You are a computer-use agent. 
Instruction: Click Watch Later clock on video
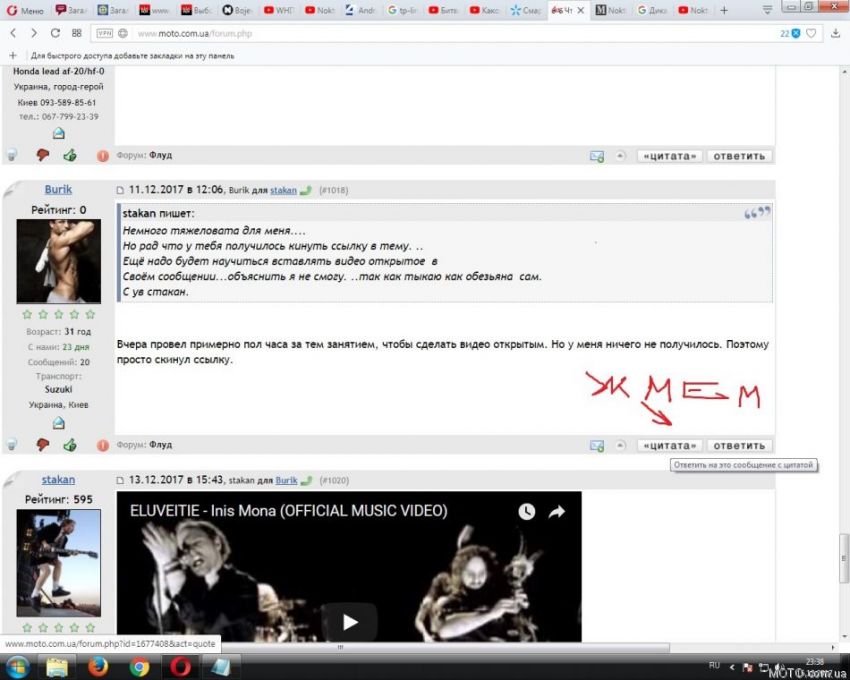point(526,511)
